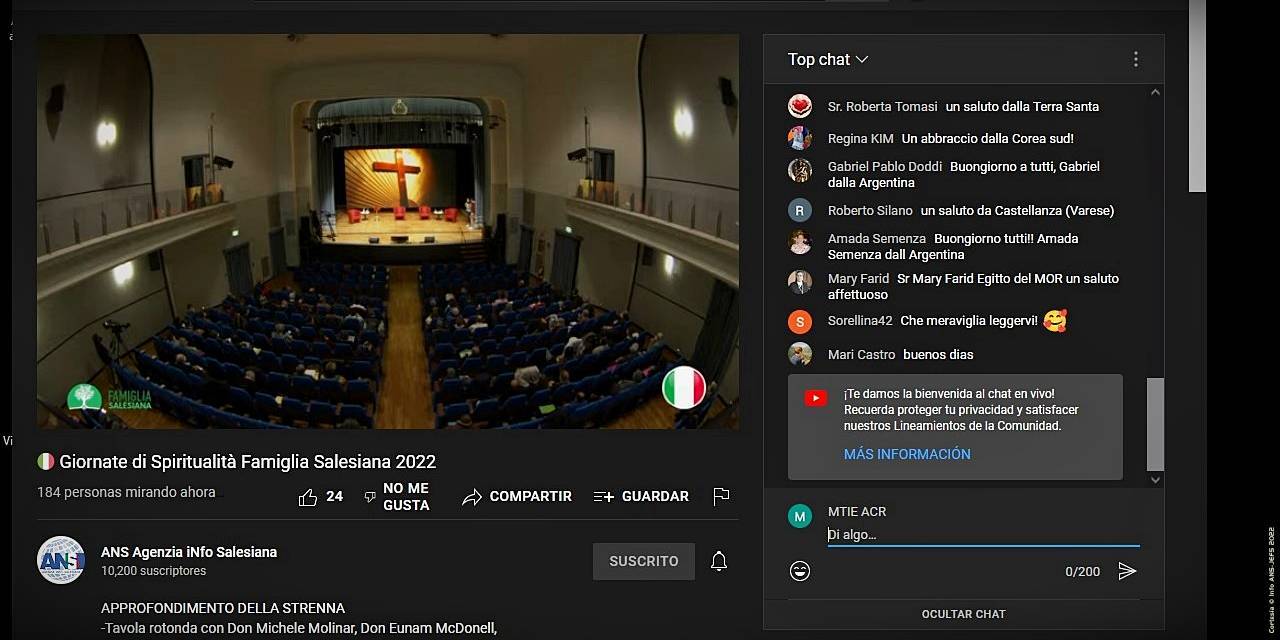
Task: Click the page vertical scrollbar thumb
Action: (1197, 95)
